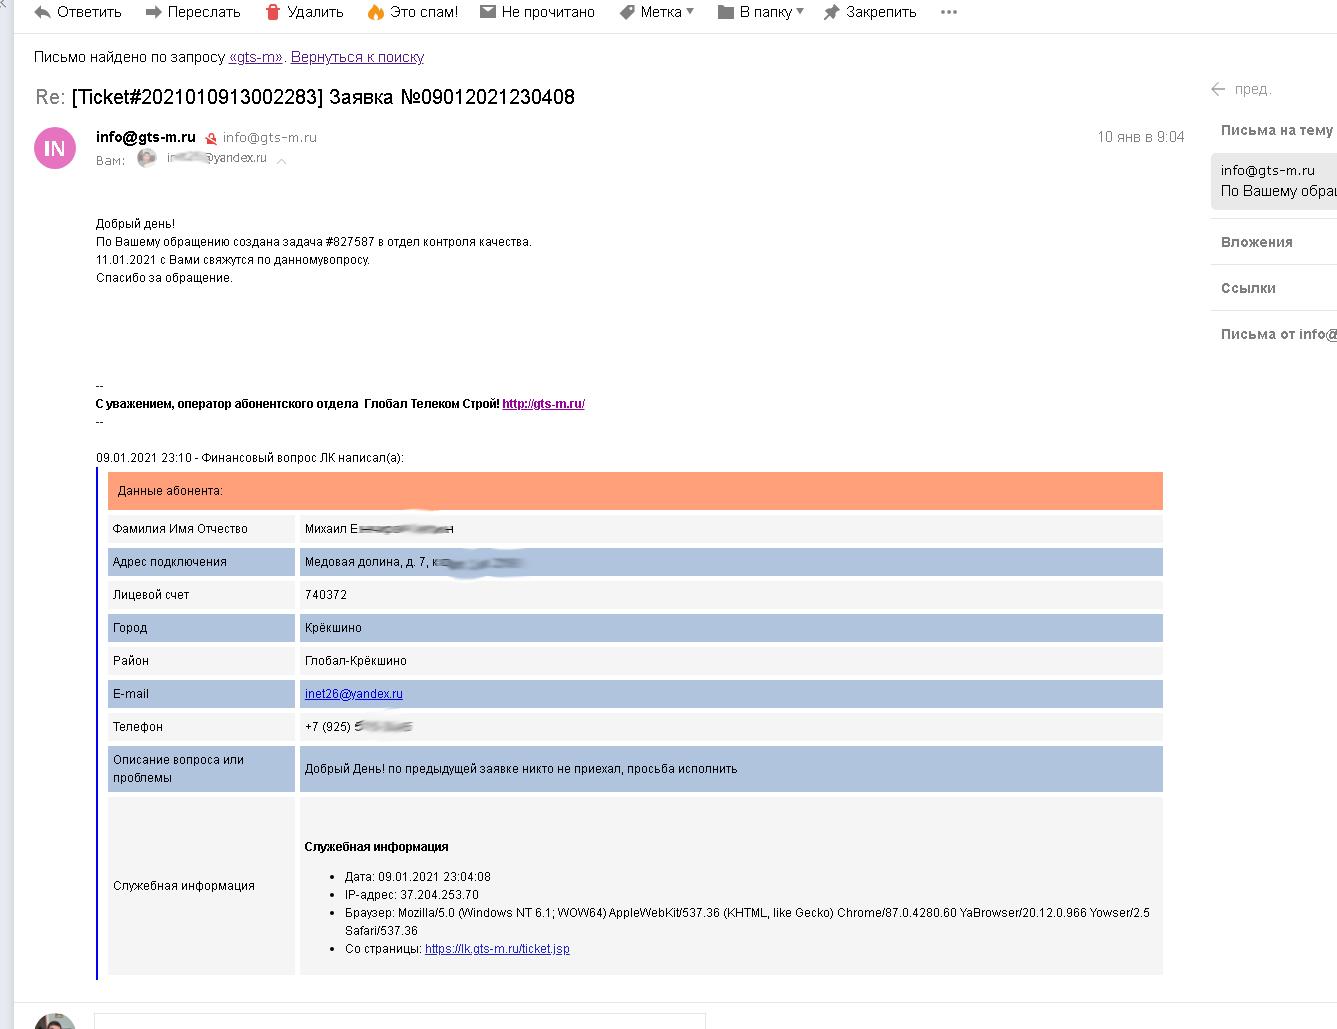
Task: Mark as Не прочитано
Action: (x=548, y=12)
